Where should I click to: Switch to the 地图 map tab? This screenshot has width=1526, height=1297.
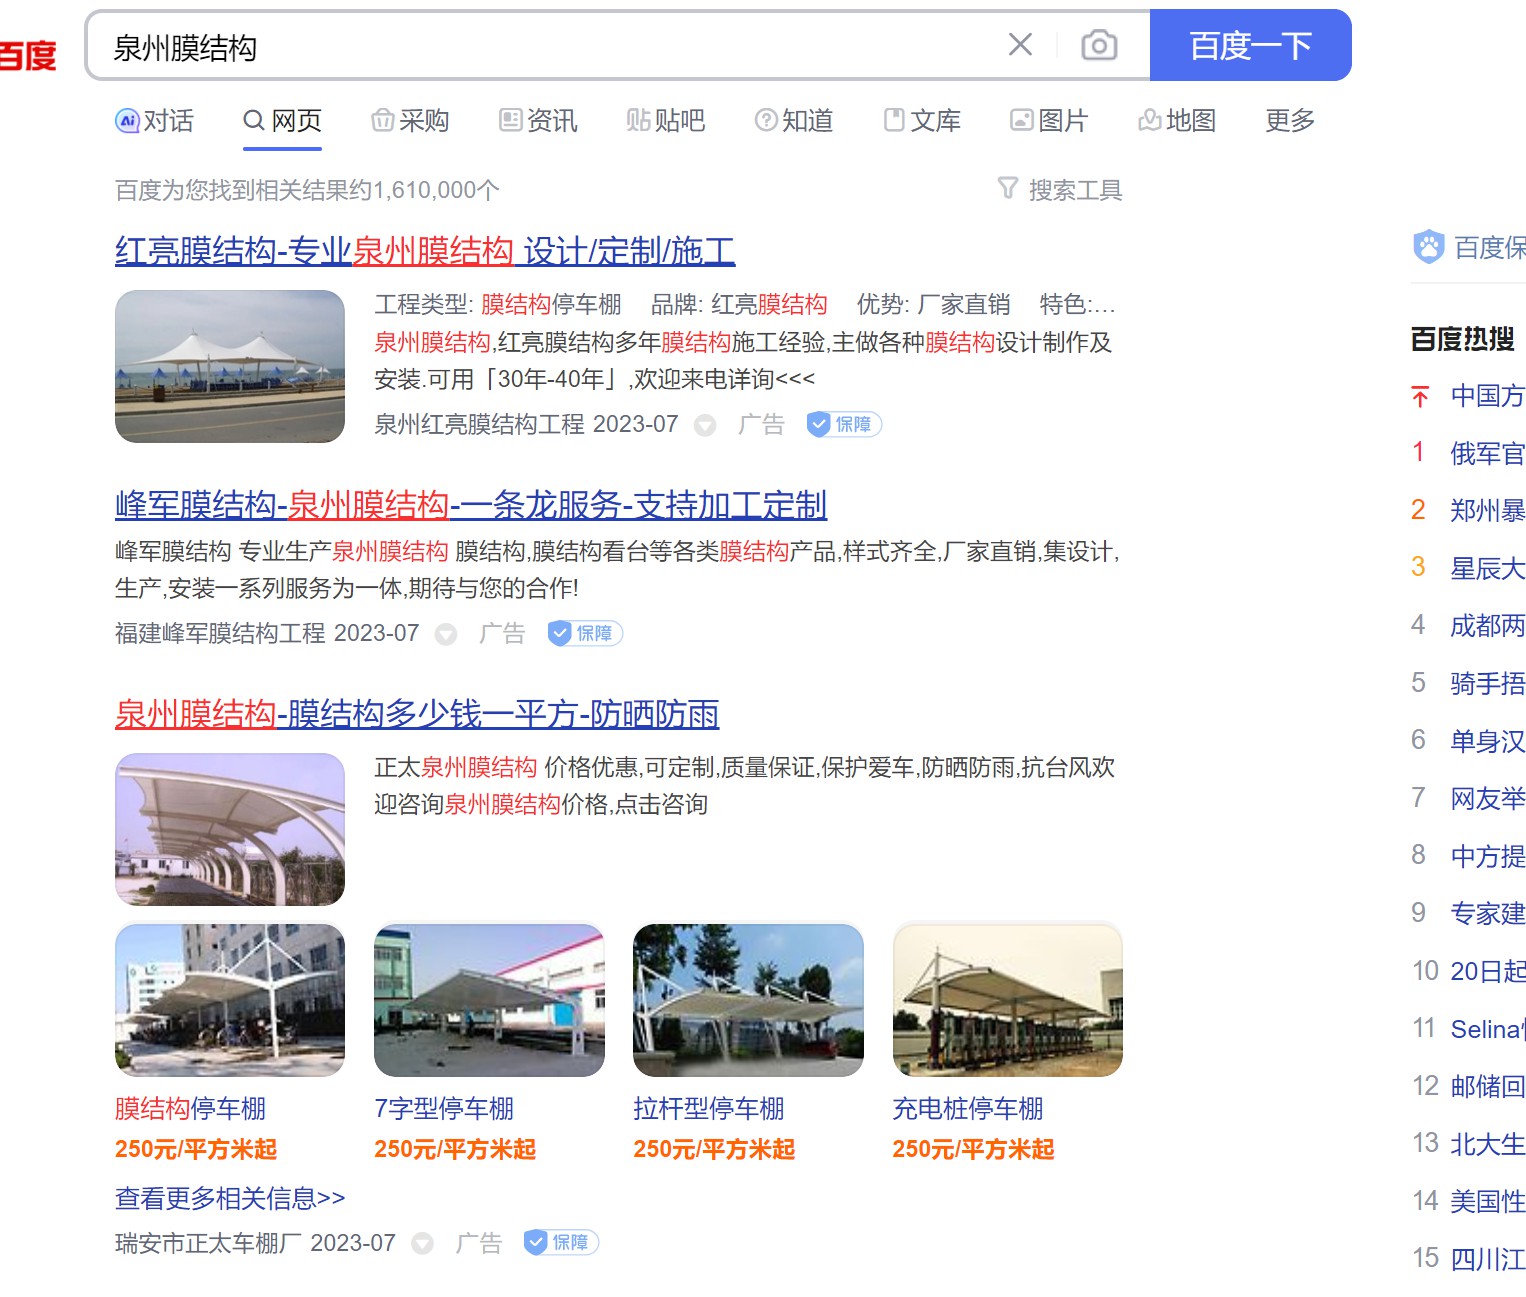pyautogui.click(x=1177, y=121)
